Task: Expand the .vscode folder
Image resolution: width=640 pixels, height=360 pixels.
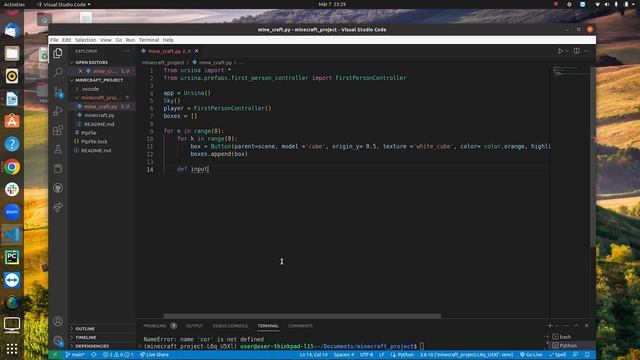Action: coord(91,89)
